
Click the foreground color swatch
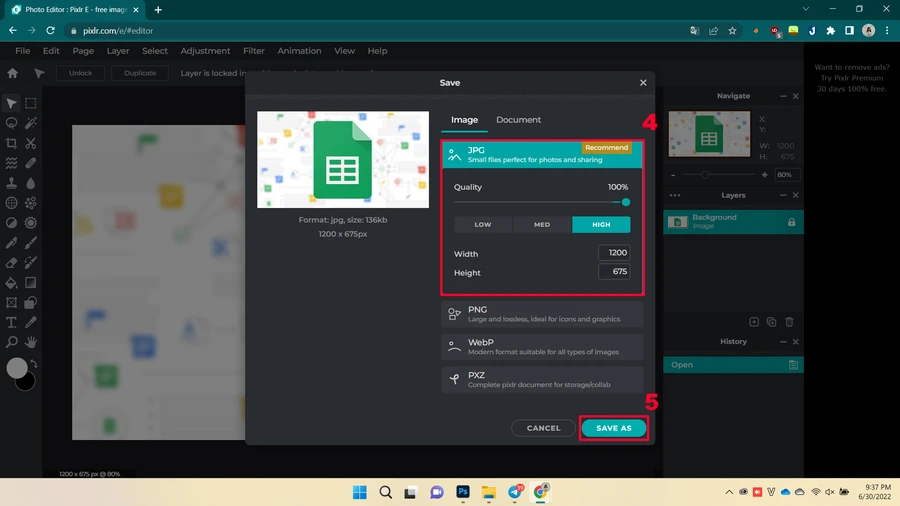click(17, 368)
